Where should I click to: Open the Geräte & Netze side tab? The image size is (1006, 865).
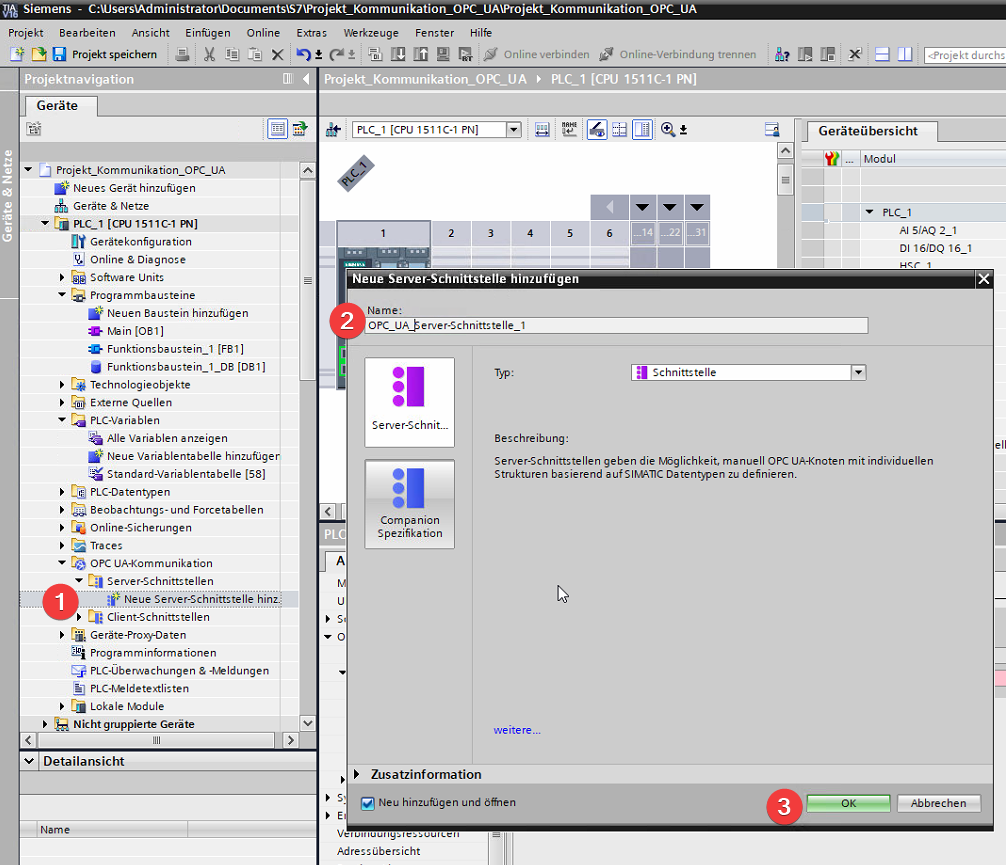pyautogui.click(x=8, y=196)
